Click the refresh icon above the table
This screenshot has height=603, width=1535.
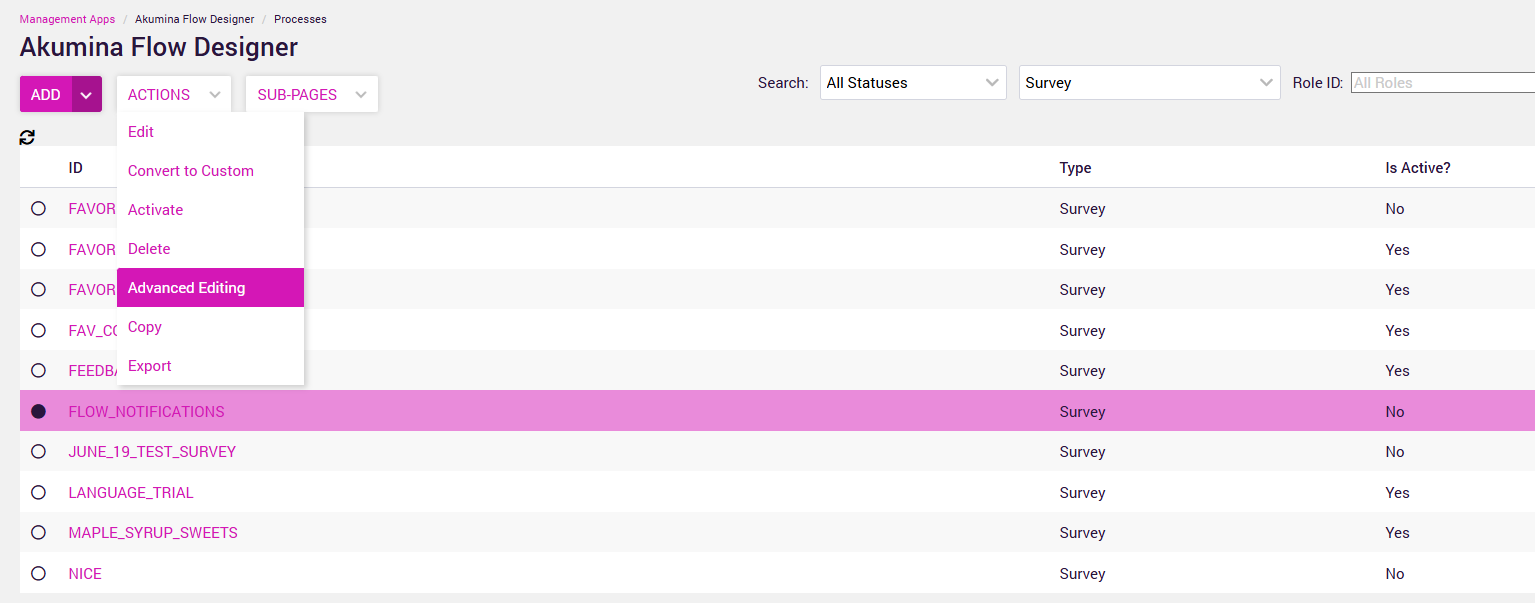[x=27, y=138]
